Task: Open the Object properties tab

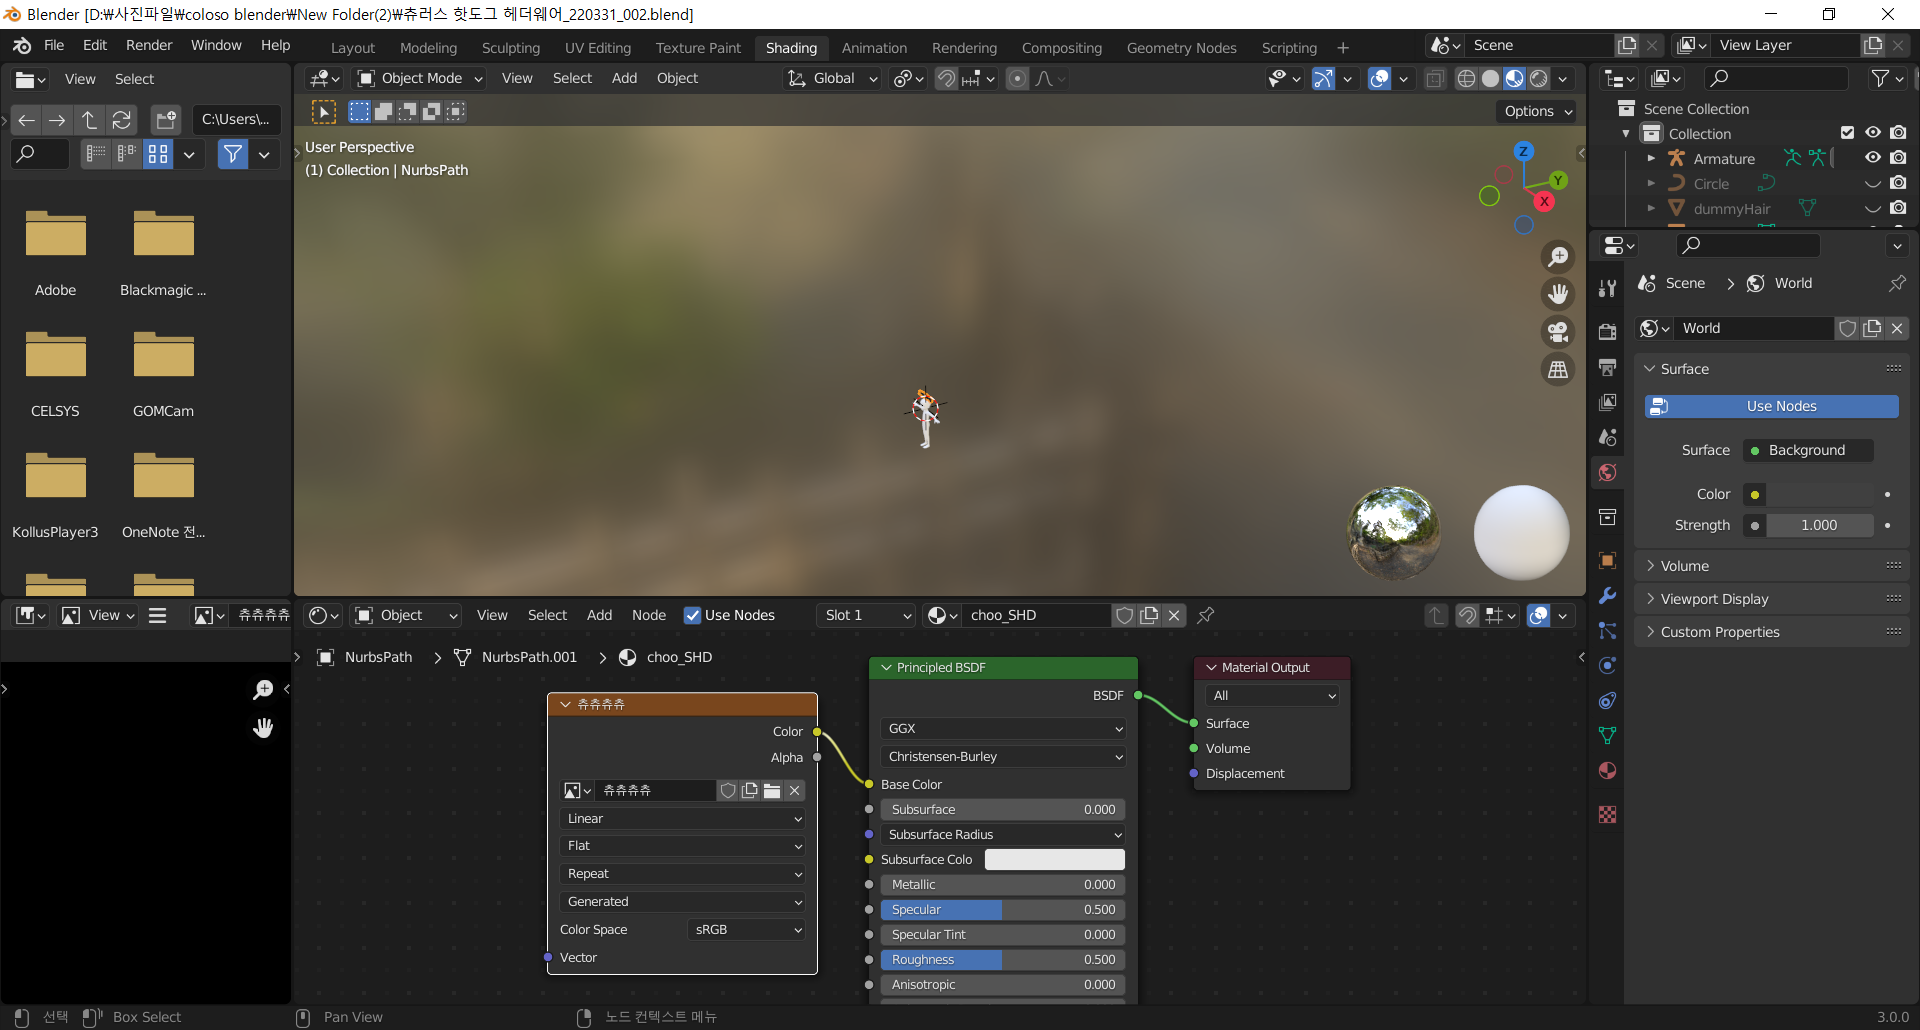Action: point(1607,560)
